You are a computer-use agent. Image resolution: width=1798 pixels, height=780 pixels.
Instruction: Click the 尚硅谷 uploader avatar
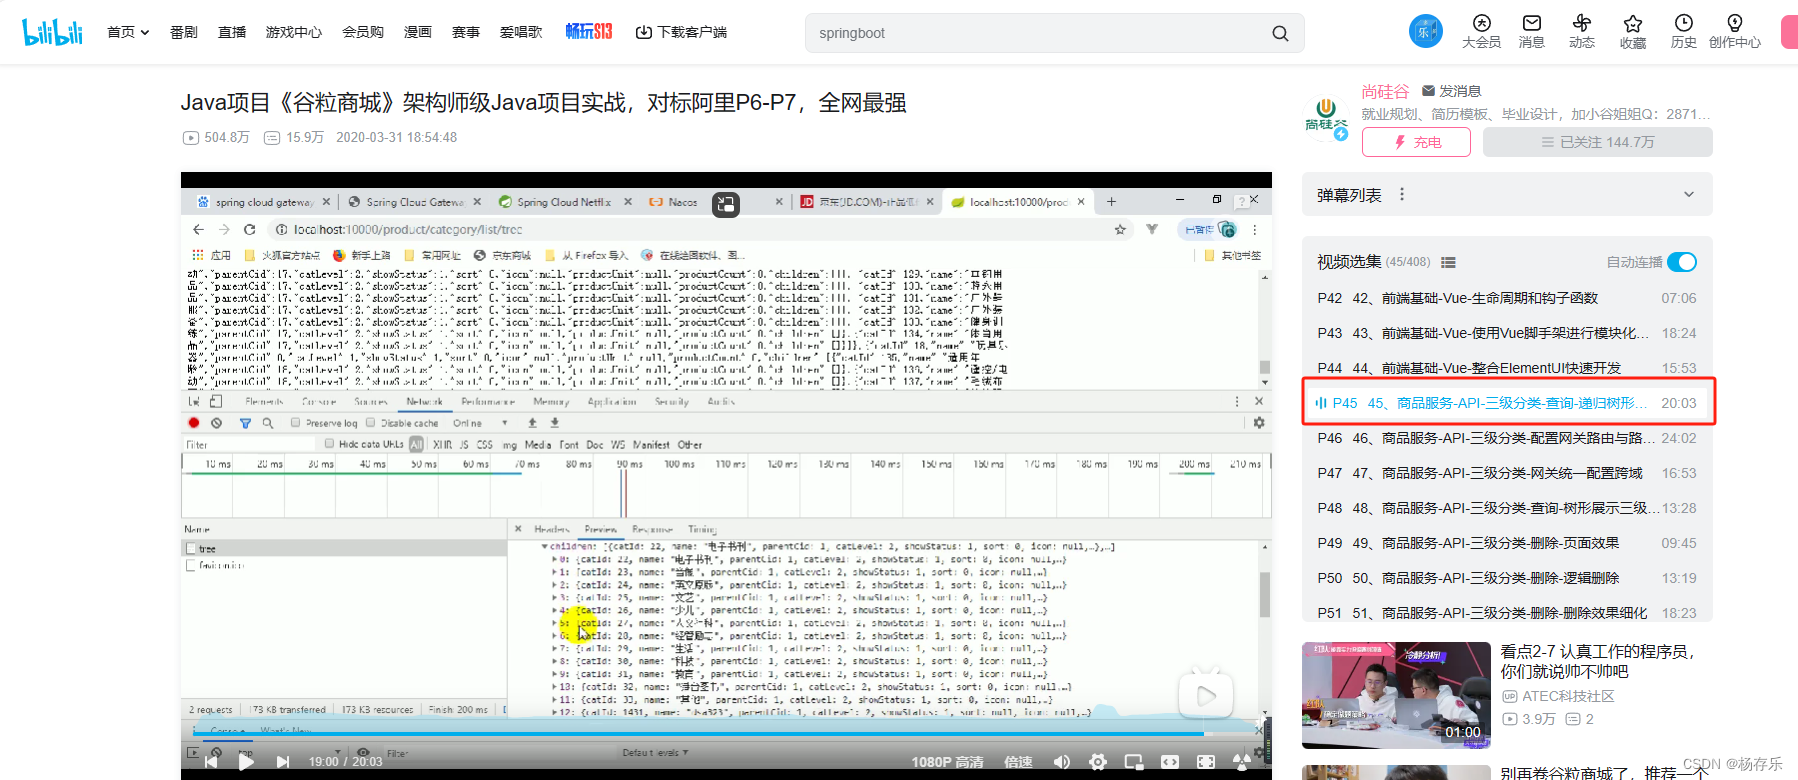(1326, 117)
